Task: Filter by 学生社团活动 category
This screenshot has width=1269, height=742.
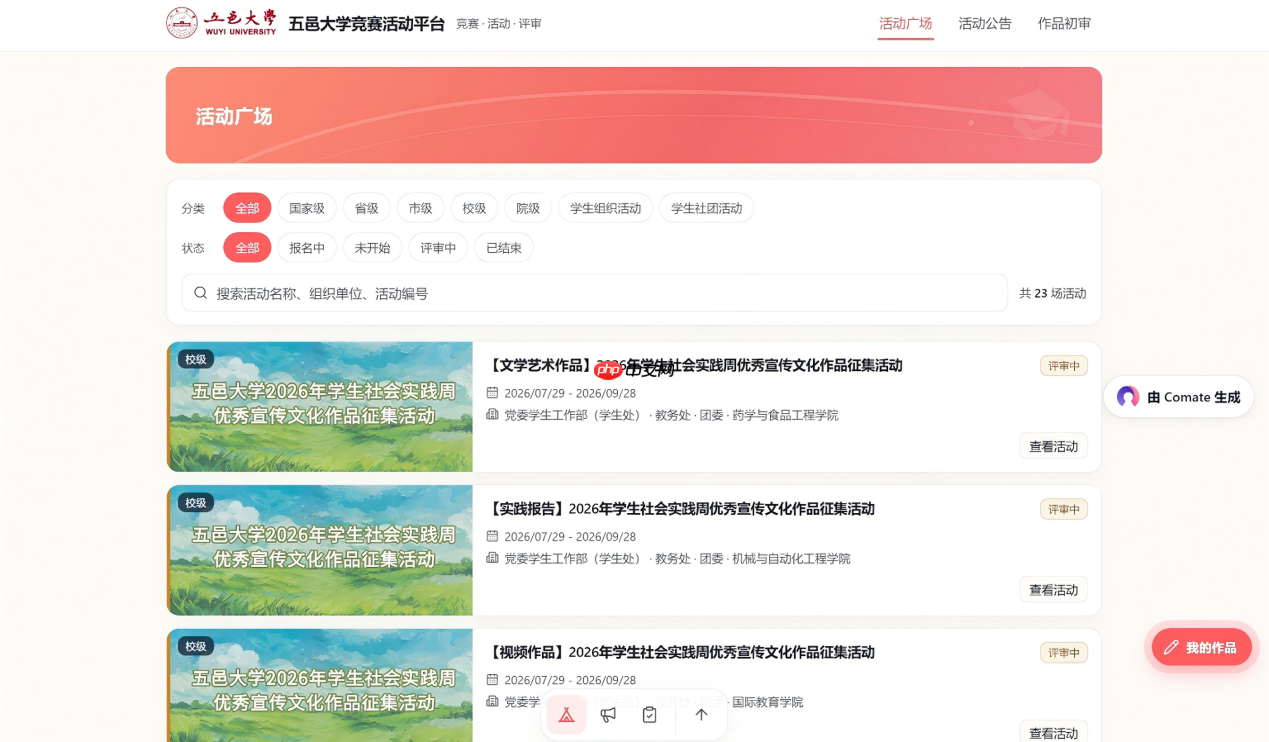Action: (707, 208)
